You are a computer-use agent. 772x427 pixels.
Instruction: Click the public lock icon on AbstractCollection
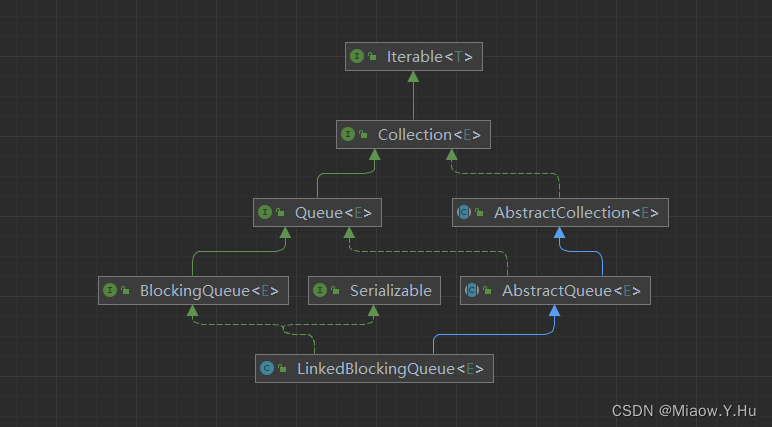pos(479,212)
